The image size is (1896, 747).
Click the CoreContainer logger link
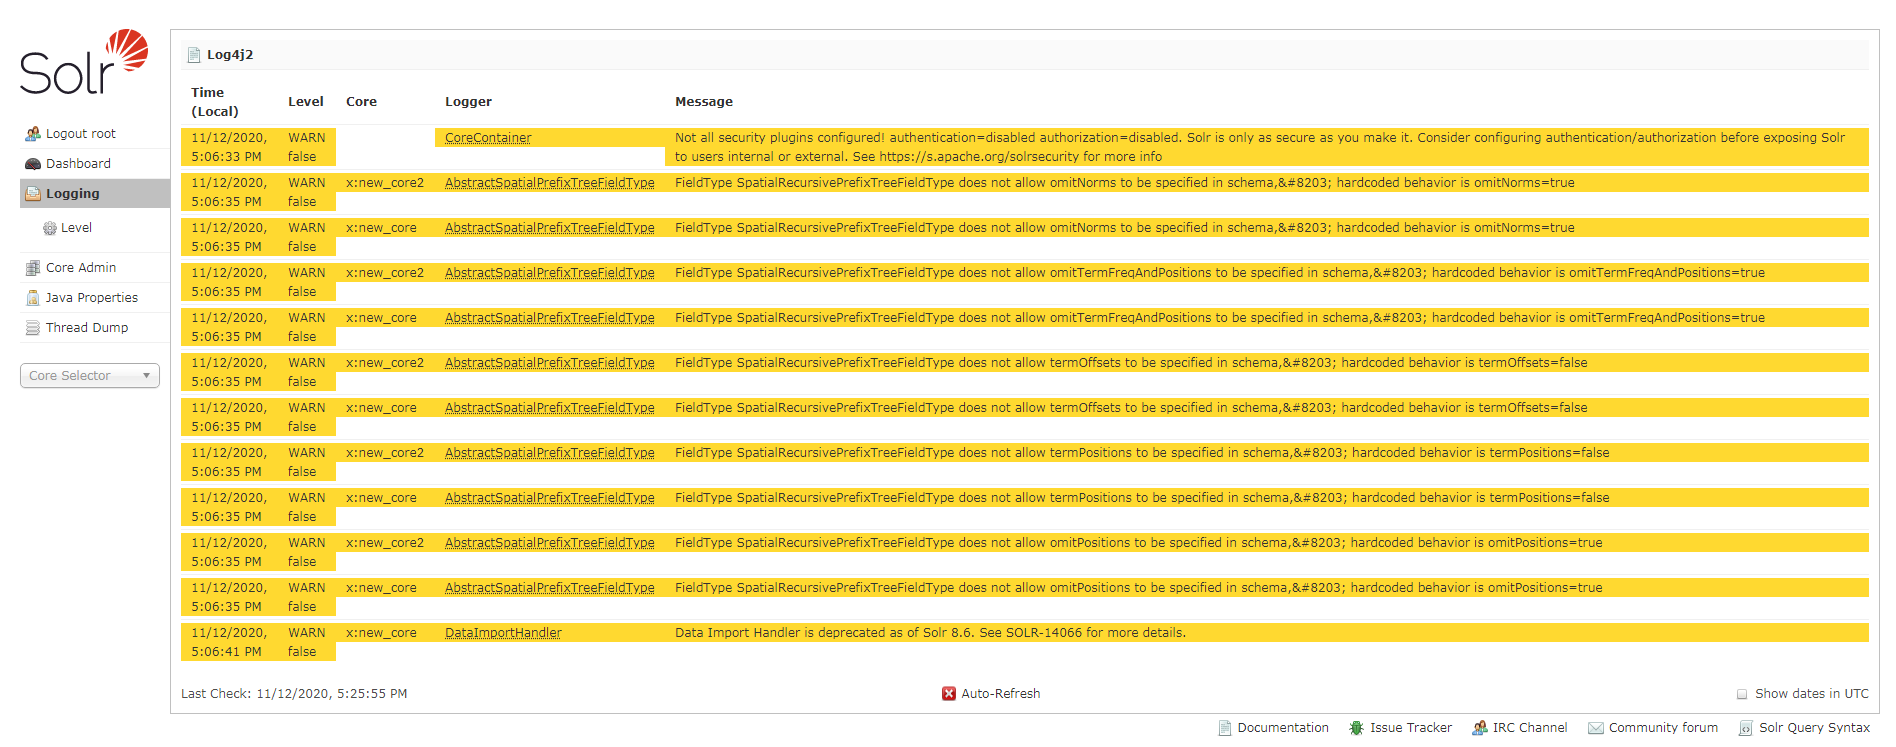coord(488,138)
